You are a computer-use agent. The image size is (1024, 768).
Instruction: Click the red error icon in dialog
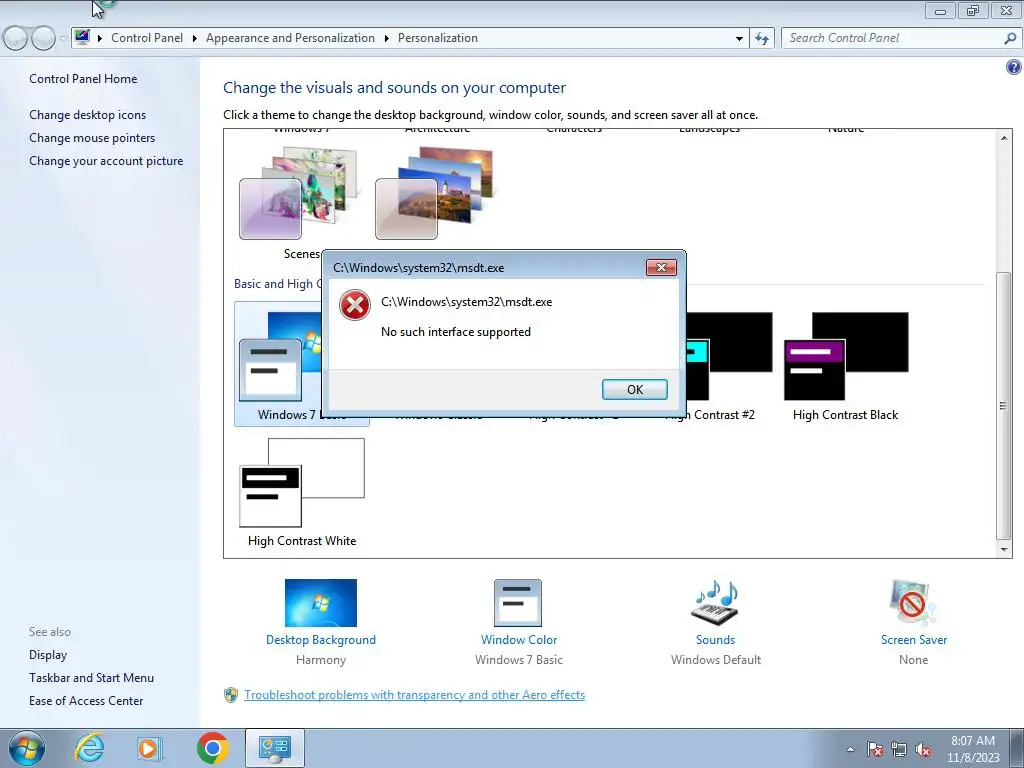pos(355,306)
